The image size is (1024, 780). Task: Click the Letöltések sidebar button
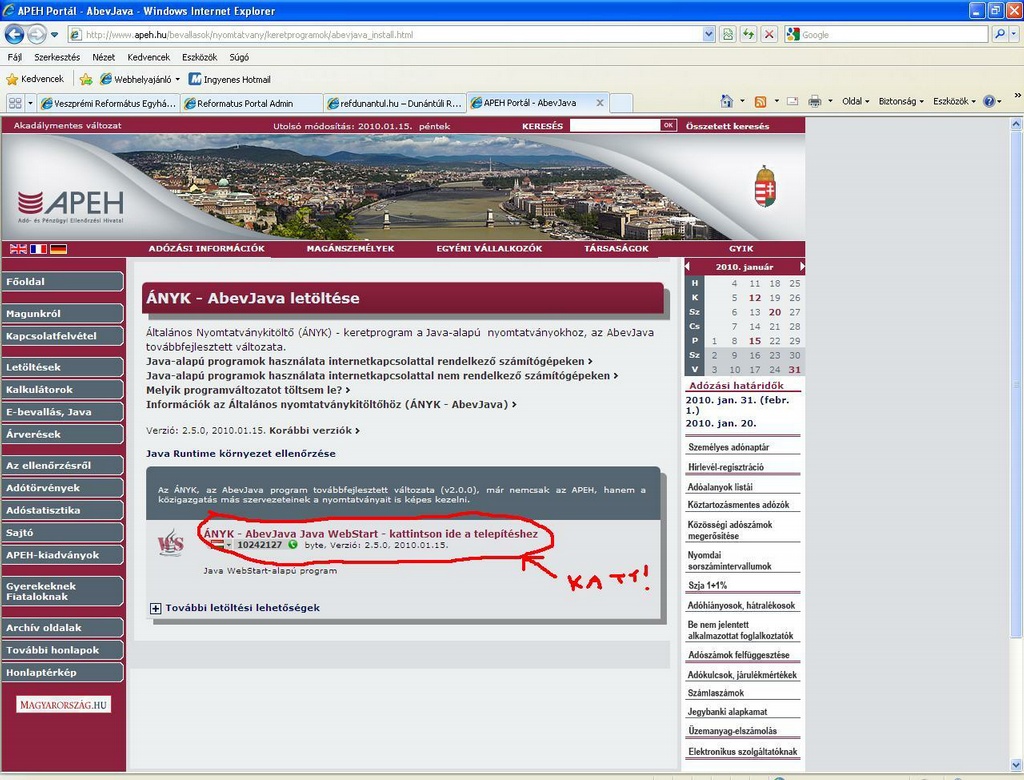click(63, 367)
